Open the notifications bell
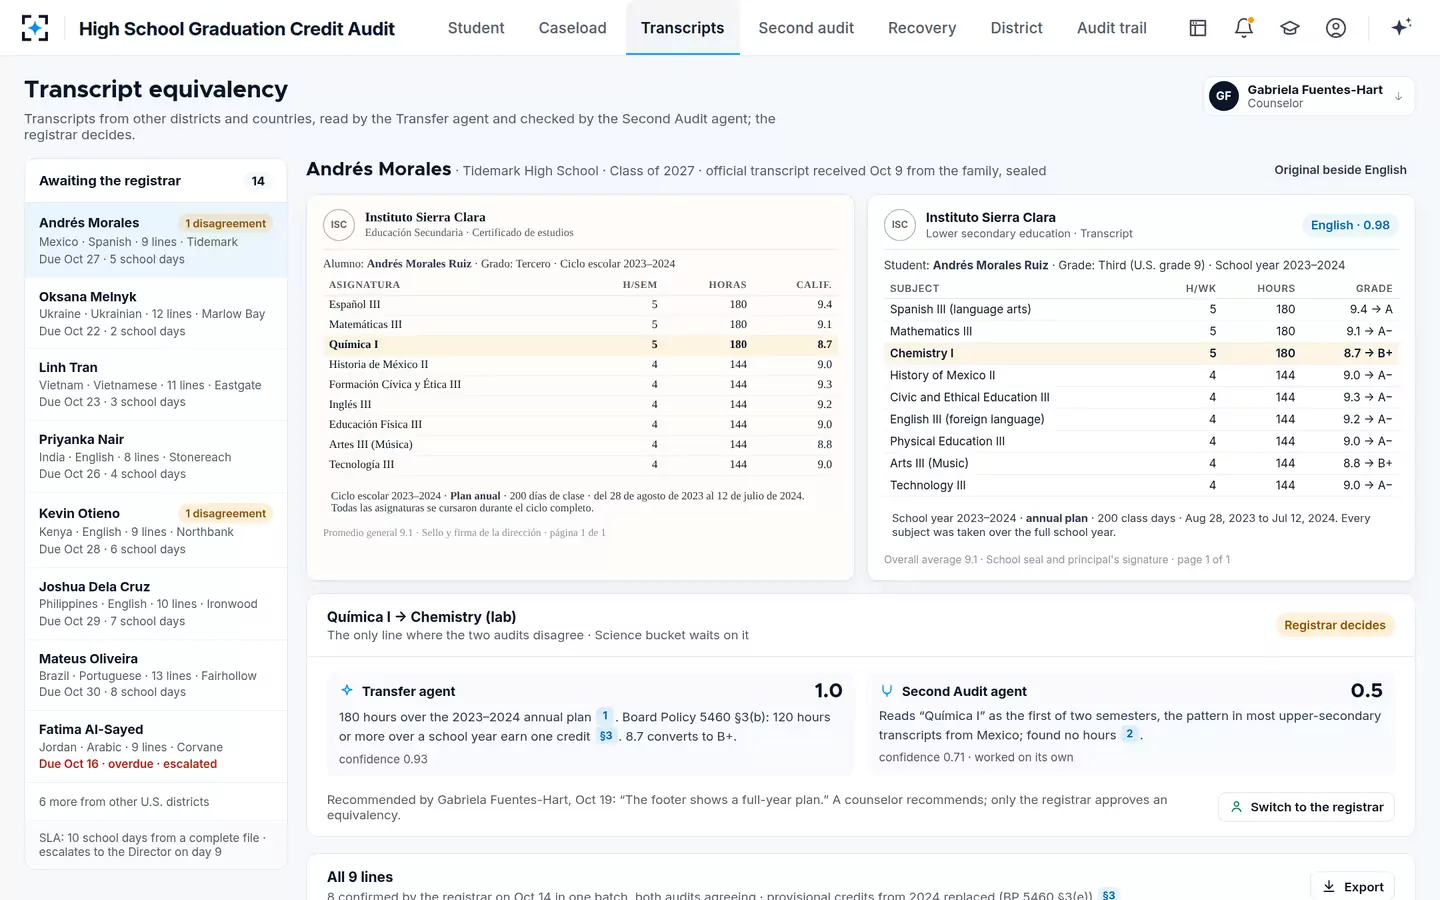This screenshot has height=900, width=1440. [x=1244, y=28]
